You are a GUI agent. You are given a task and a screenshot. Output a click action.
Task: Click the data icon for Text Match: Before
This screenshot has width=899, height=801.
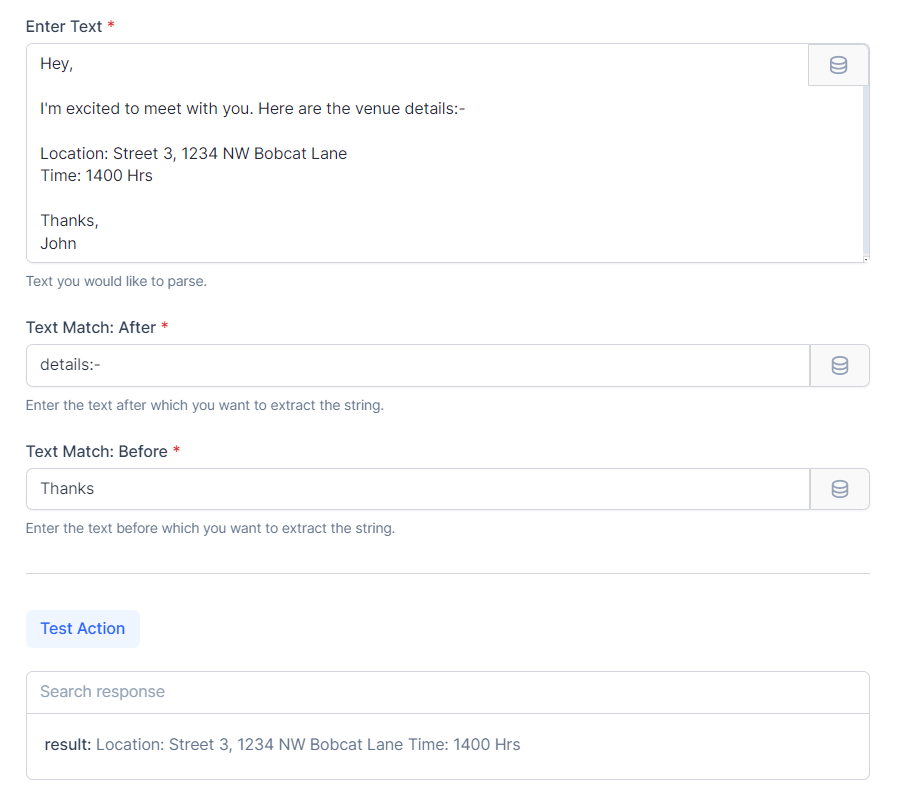[x=839, y=489]
